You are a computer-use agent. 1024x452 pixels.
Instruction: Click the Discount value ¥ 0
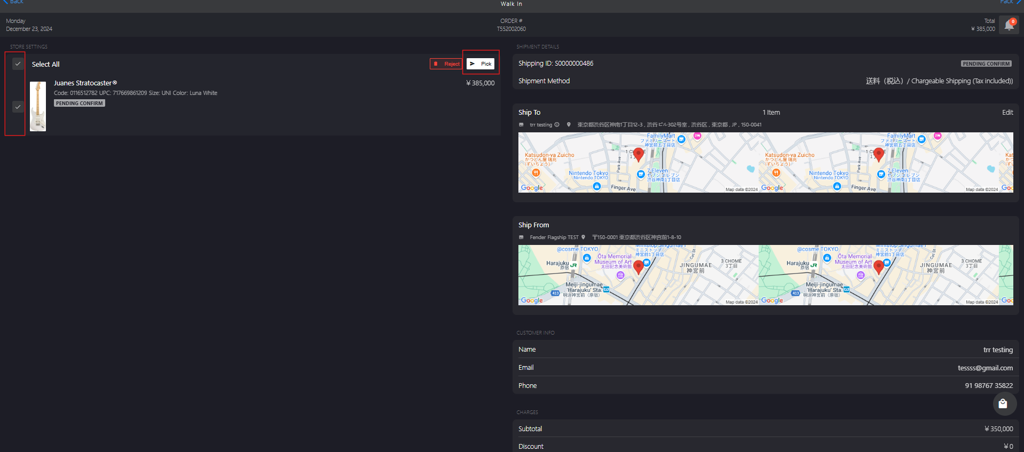(x=1009, y=446)
